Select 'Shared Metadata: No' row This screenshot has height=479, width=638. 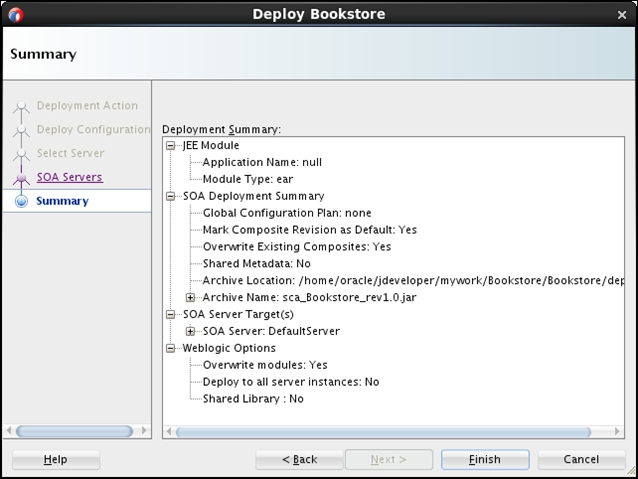(257, 264)
